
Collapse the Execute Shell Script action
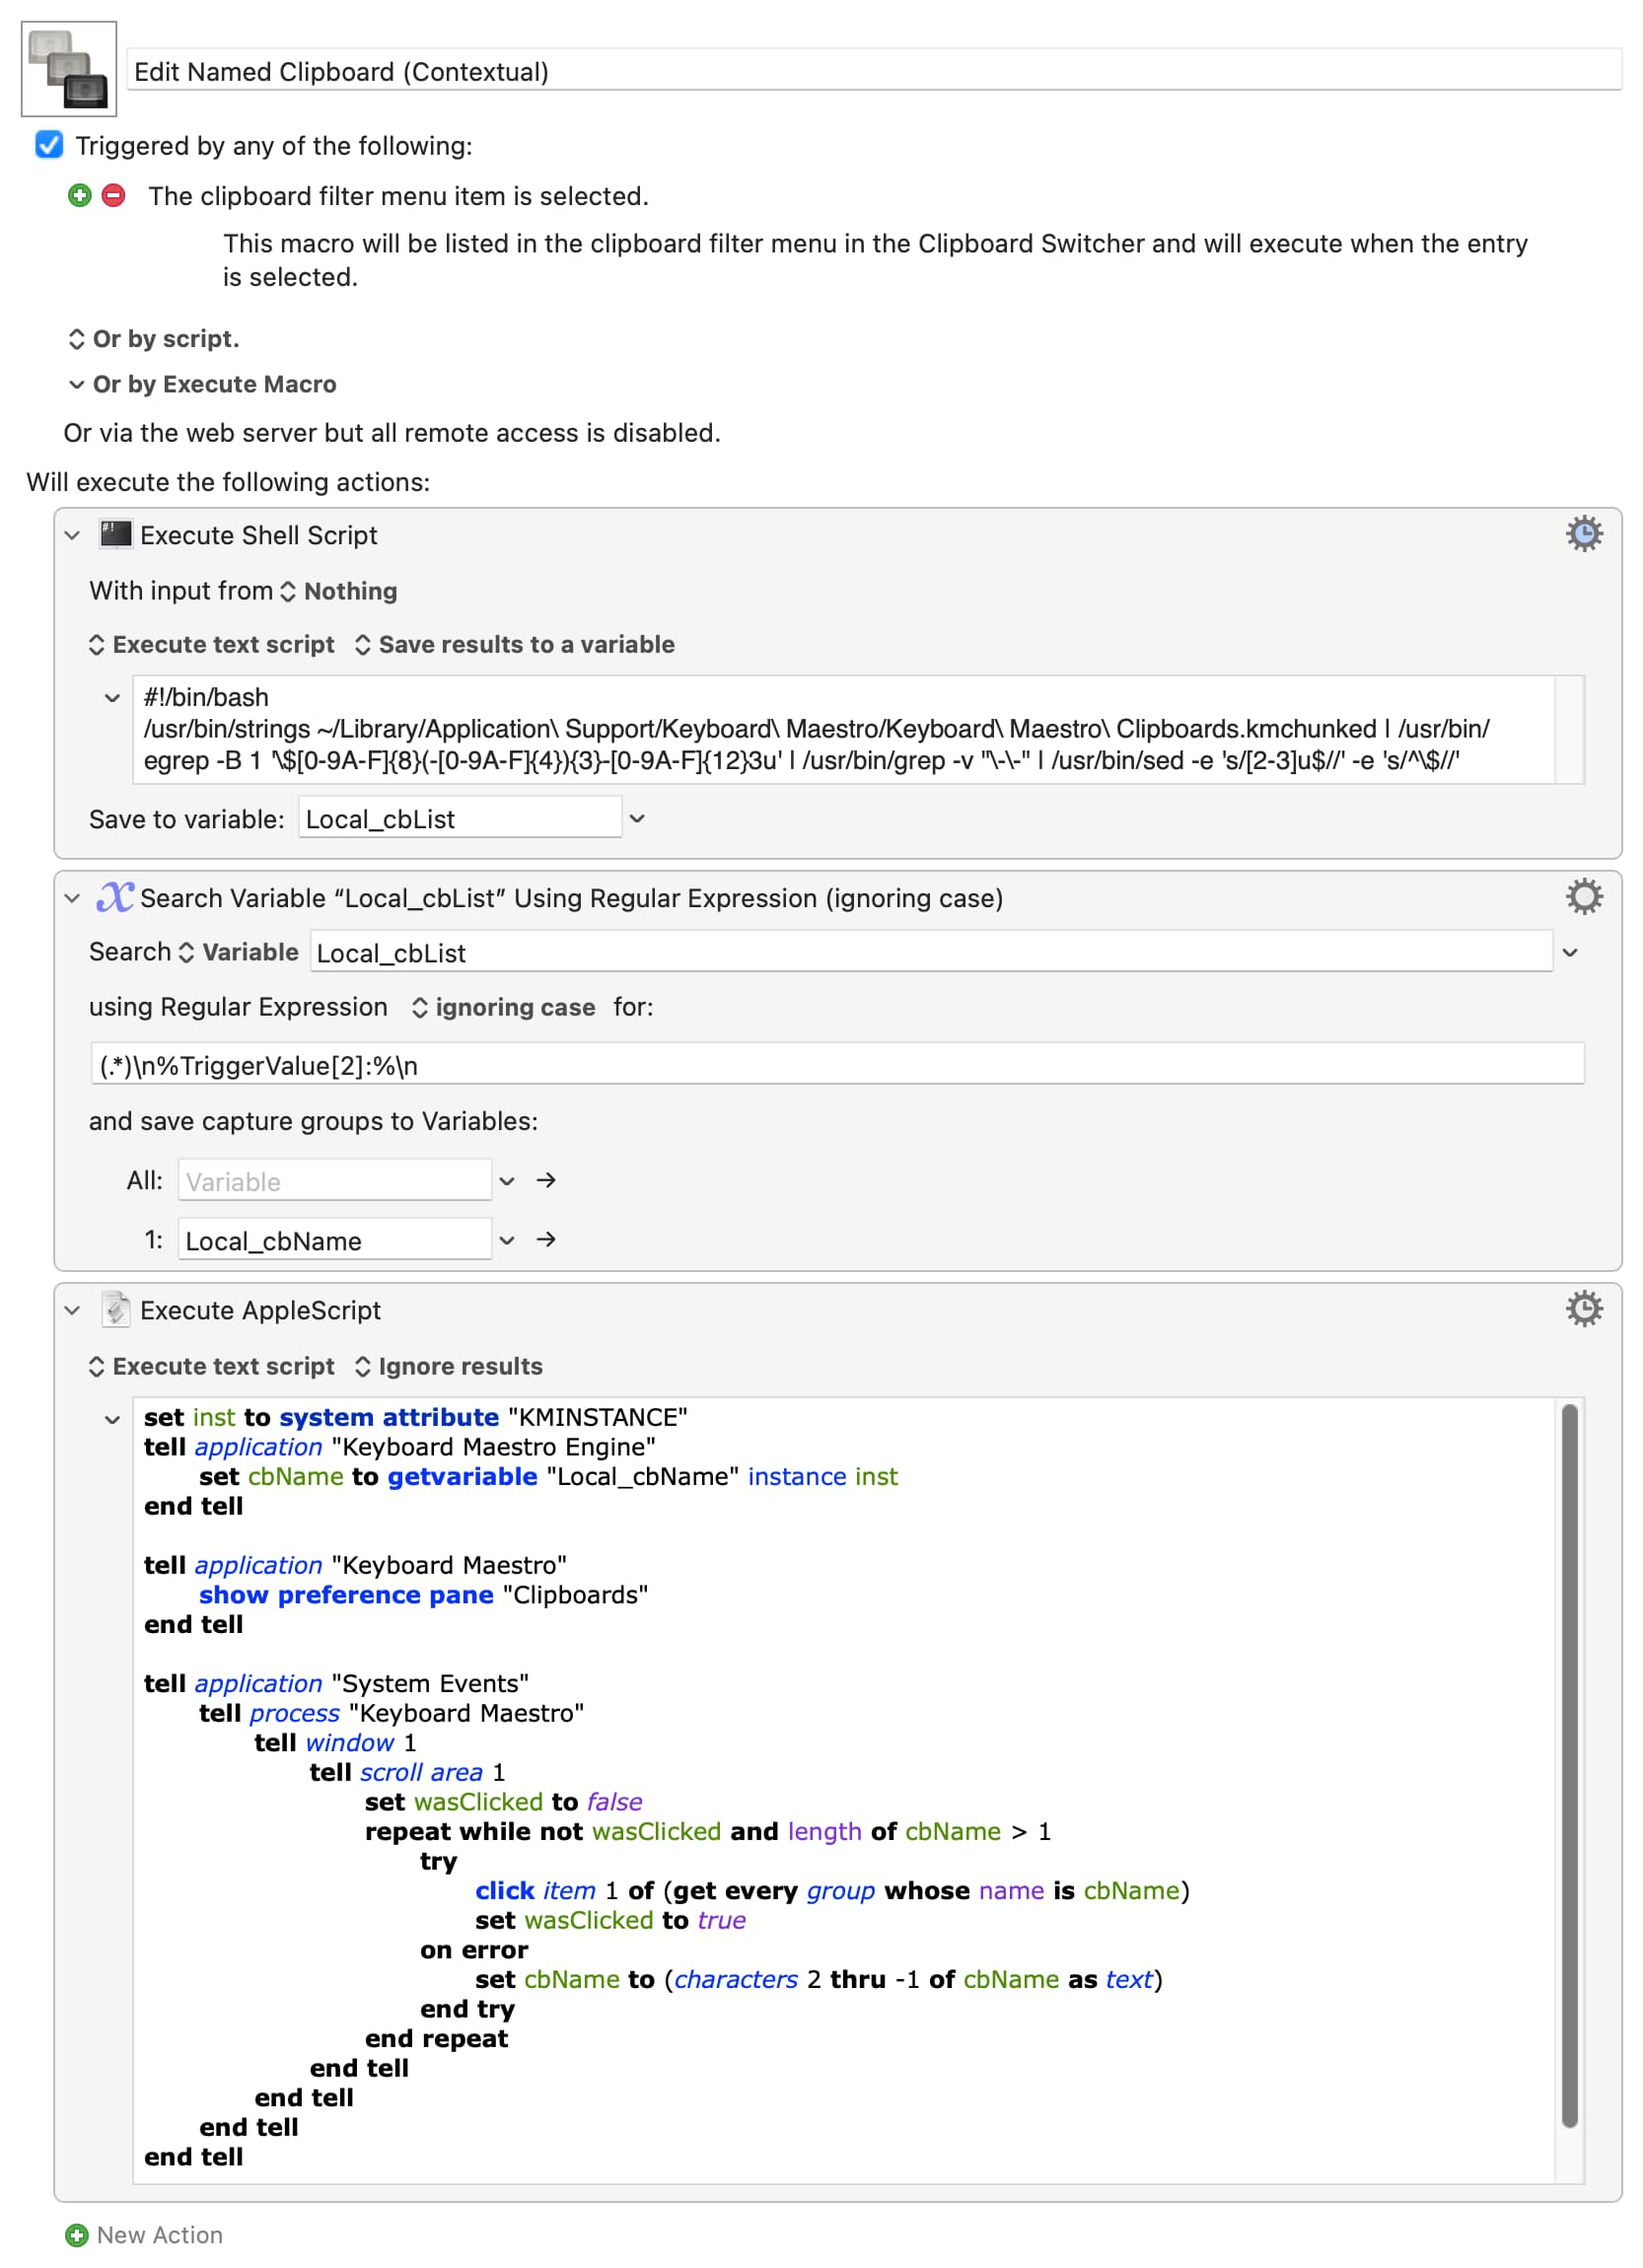pyautogui.click(x=72, y=535)
